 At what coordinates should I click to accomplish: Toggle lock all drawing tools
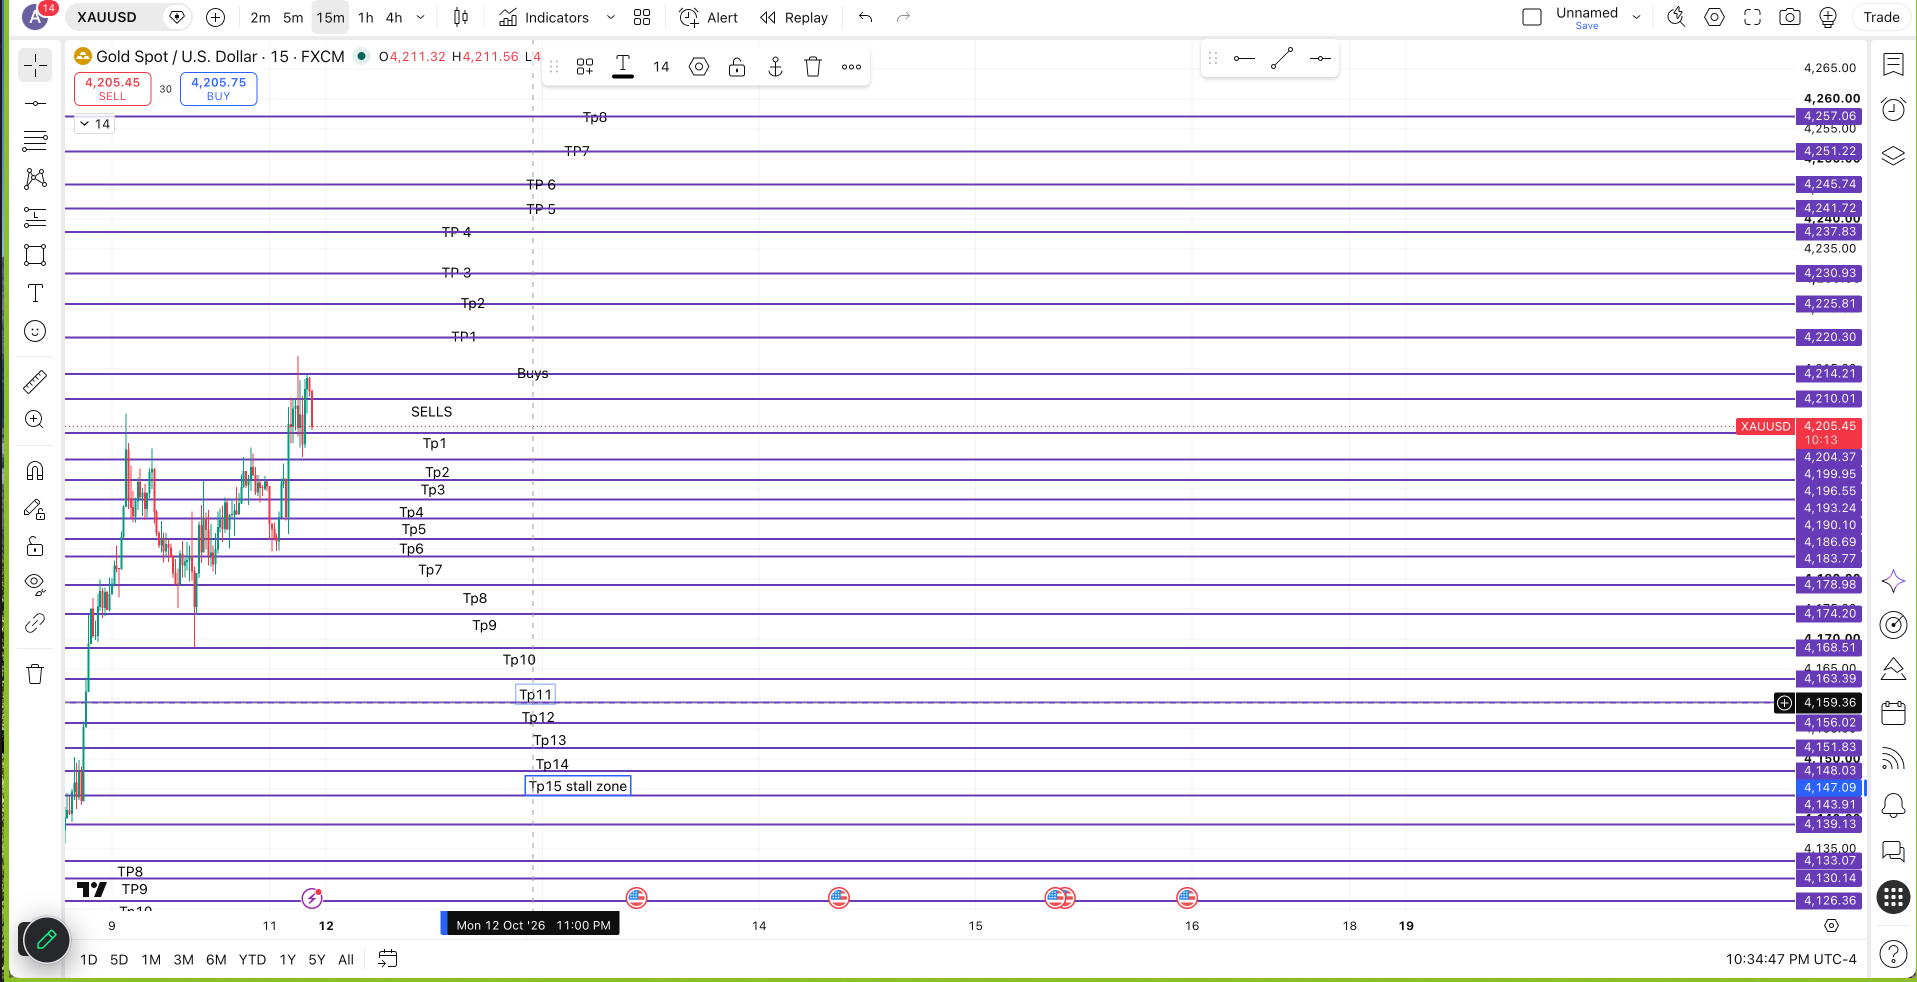pos(35,546)
